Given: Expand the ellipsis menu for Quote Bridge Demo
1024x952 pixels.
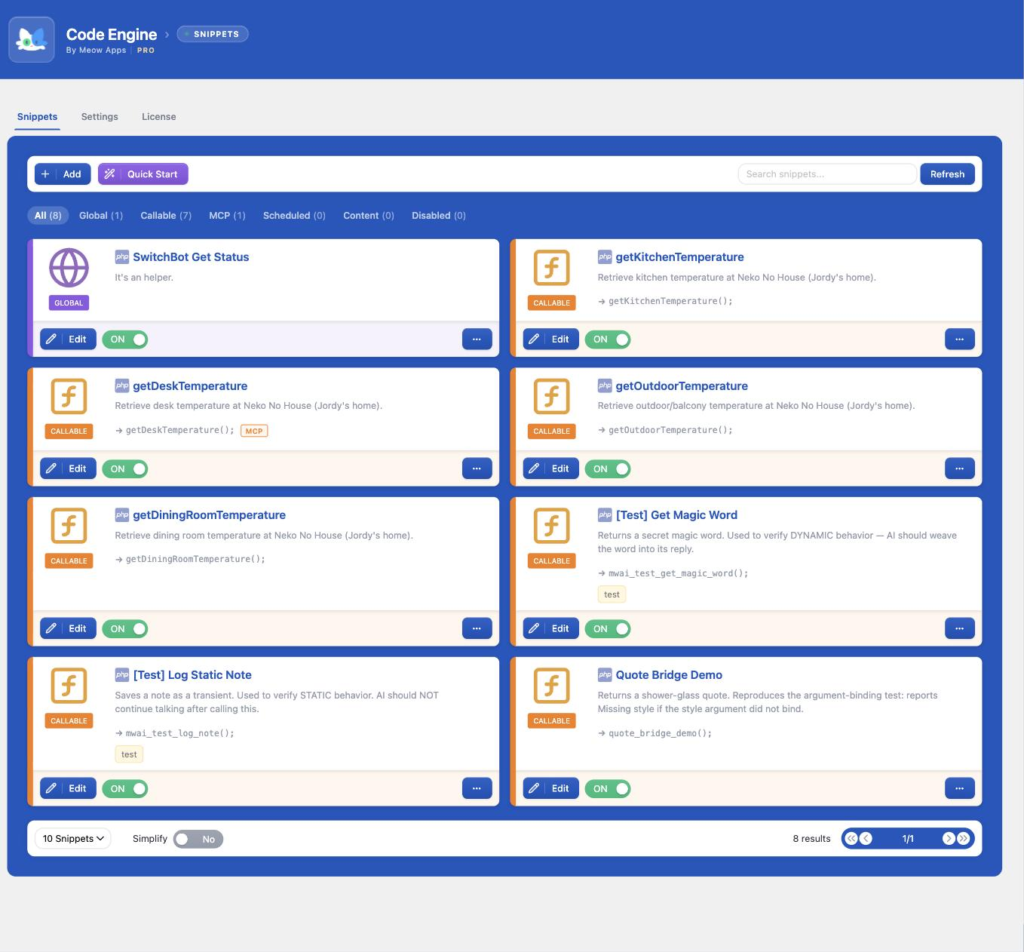Looking at the screenshot, I should click(x=959, y=788).
